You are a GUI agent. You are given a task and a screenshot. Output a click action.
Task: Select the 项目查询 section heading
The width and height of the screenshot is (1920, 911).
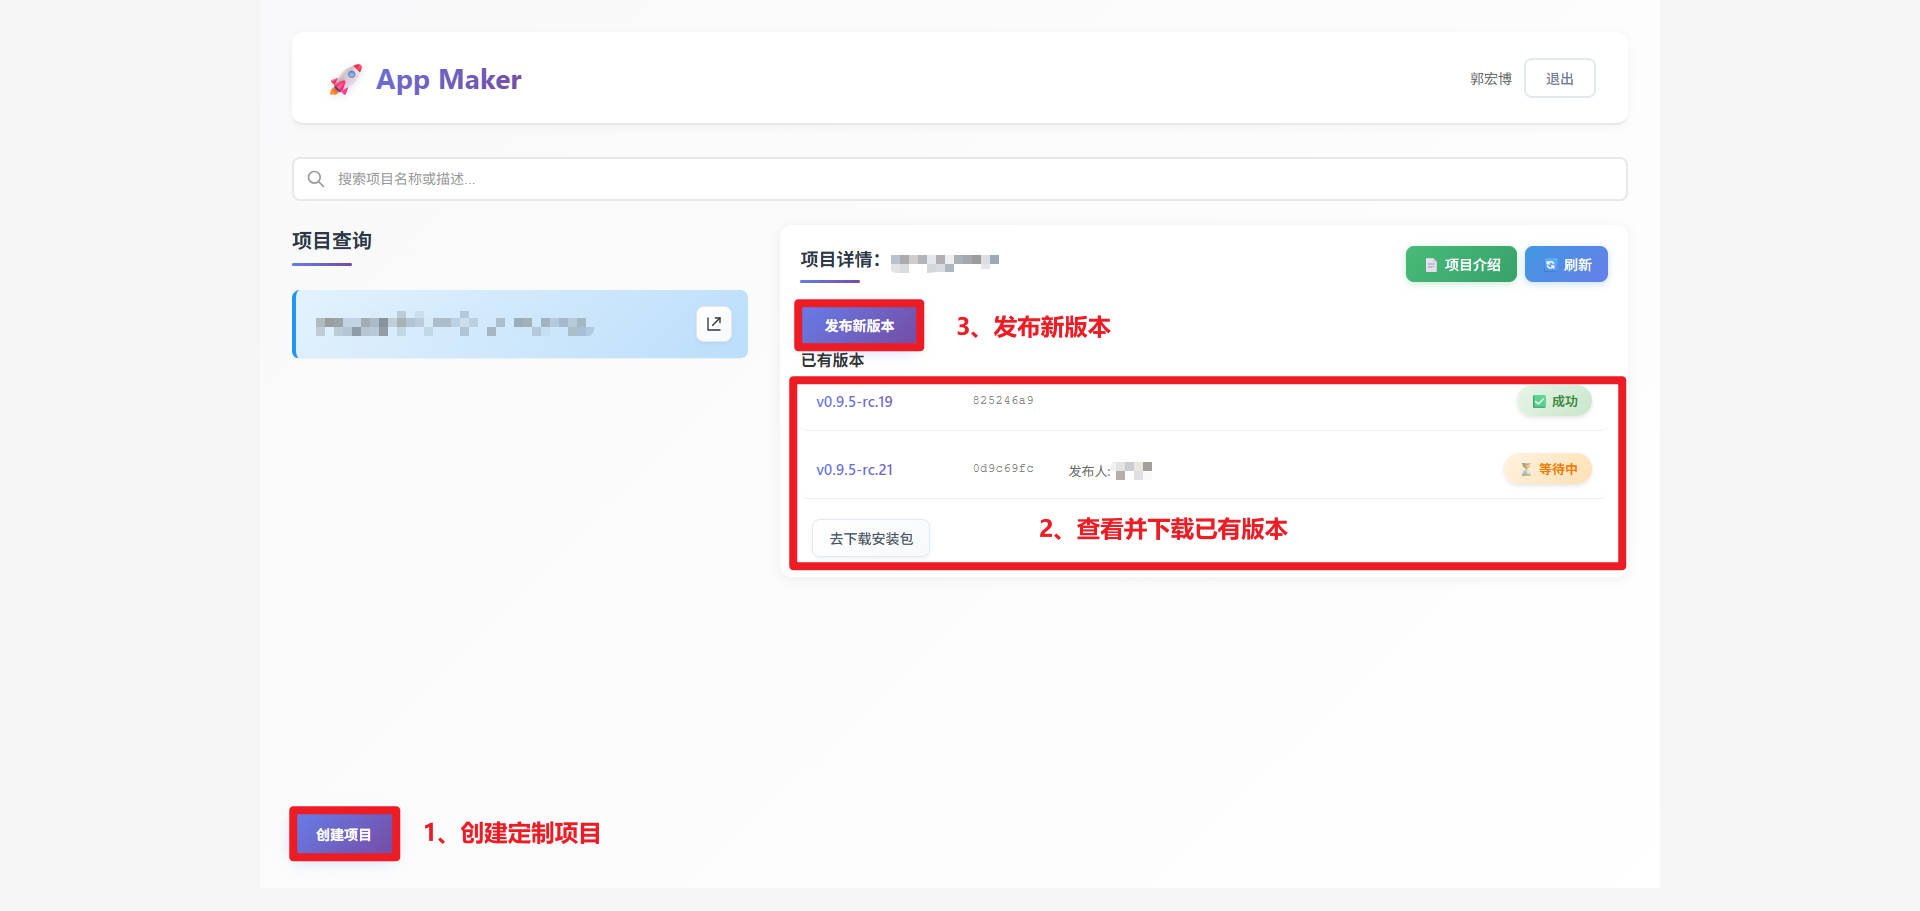(x=332, y=241)
